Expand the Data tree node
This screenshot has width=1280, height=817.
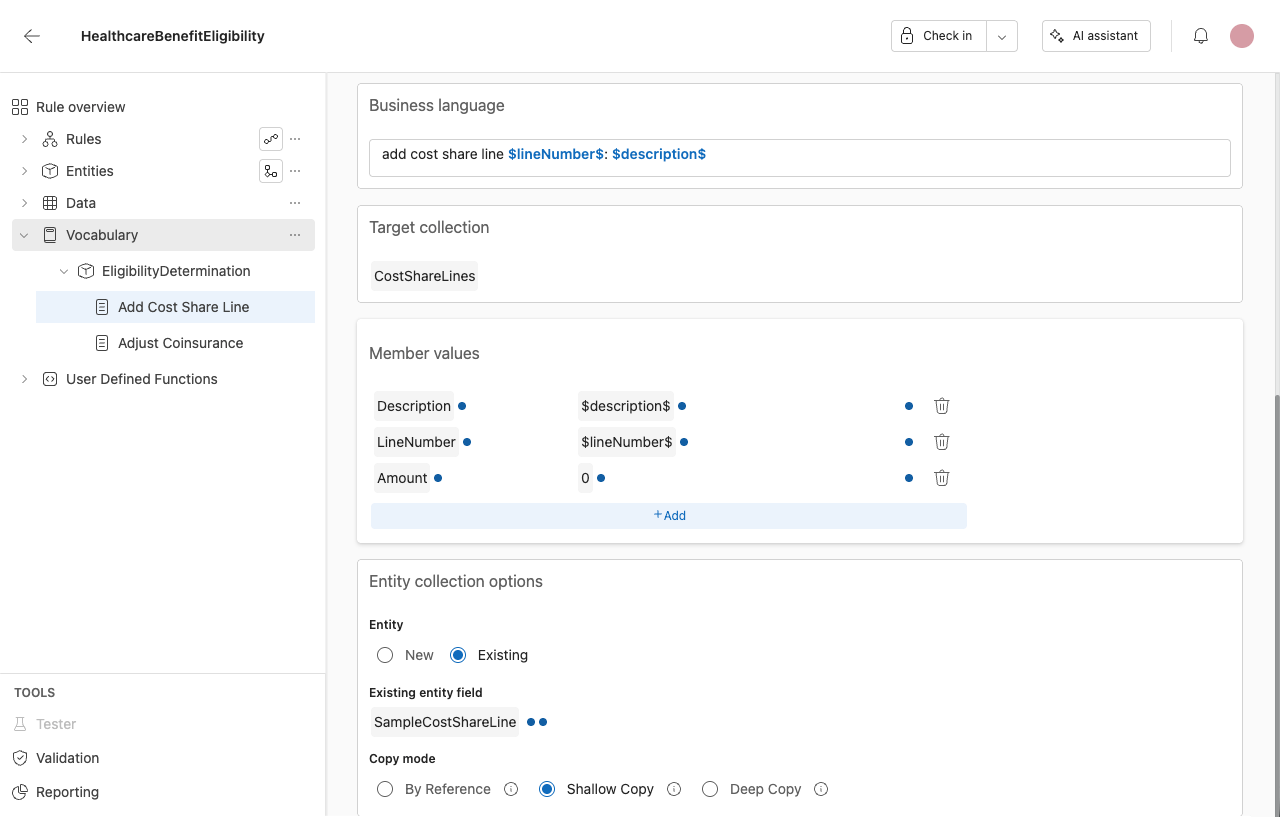coord(24,203)
